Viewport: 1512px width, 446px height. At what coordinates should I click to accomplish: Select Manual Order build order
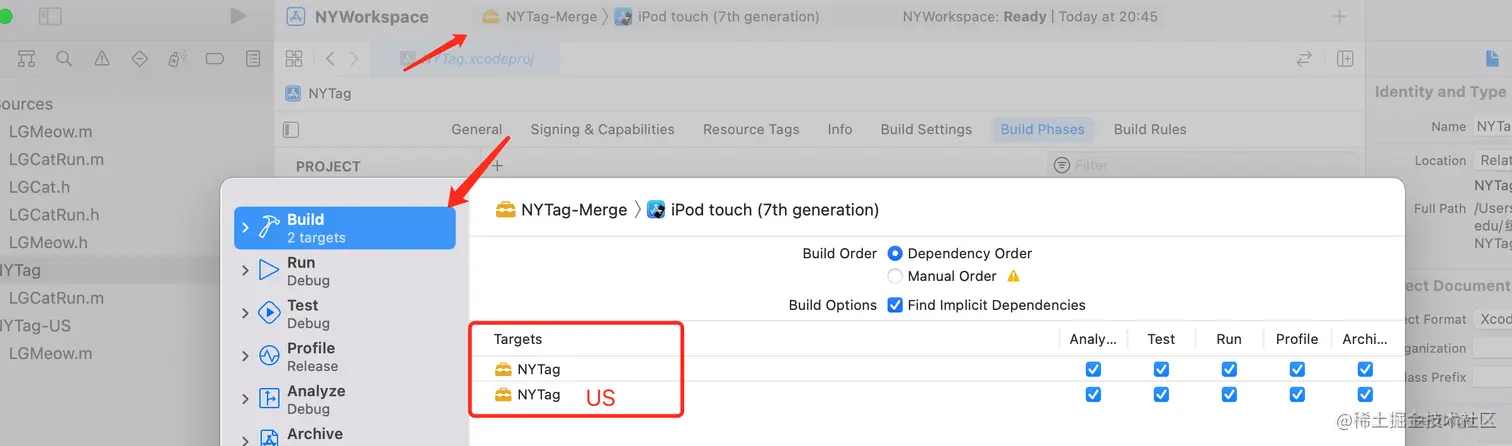(895, 276)
